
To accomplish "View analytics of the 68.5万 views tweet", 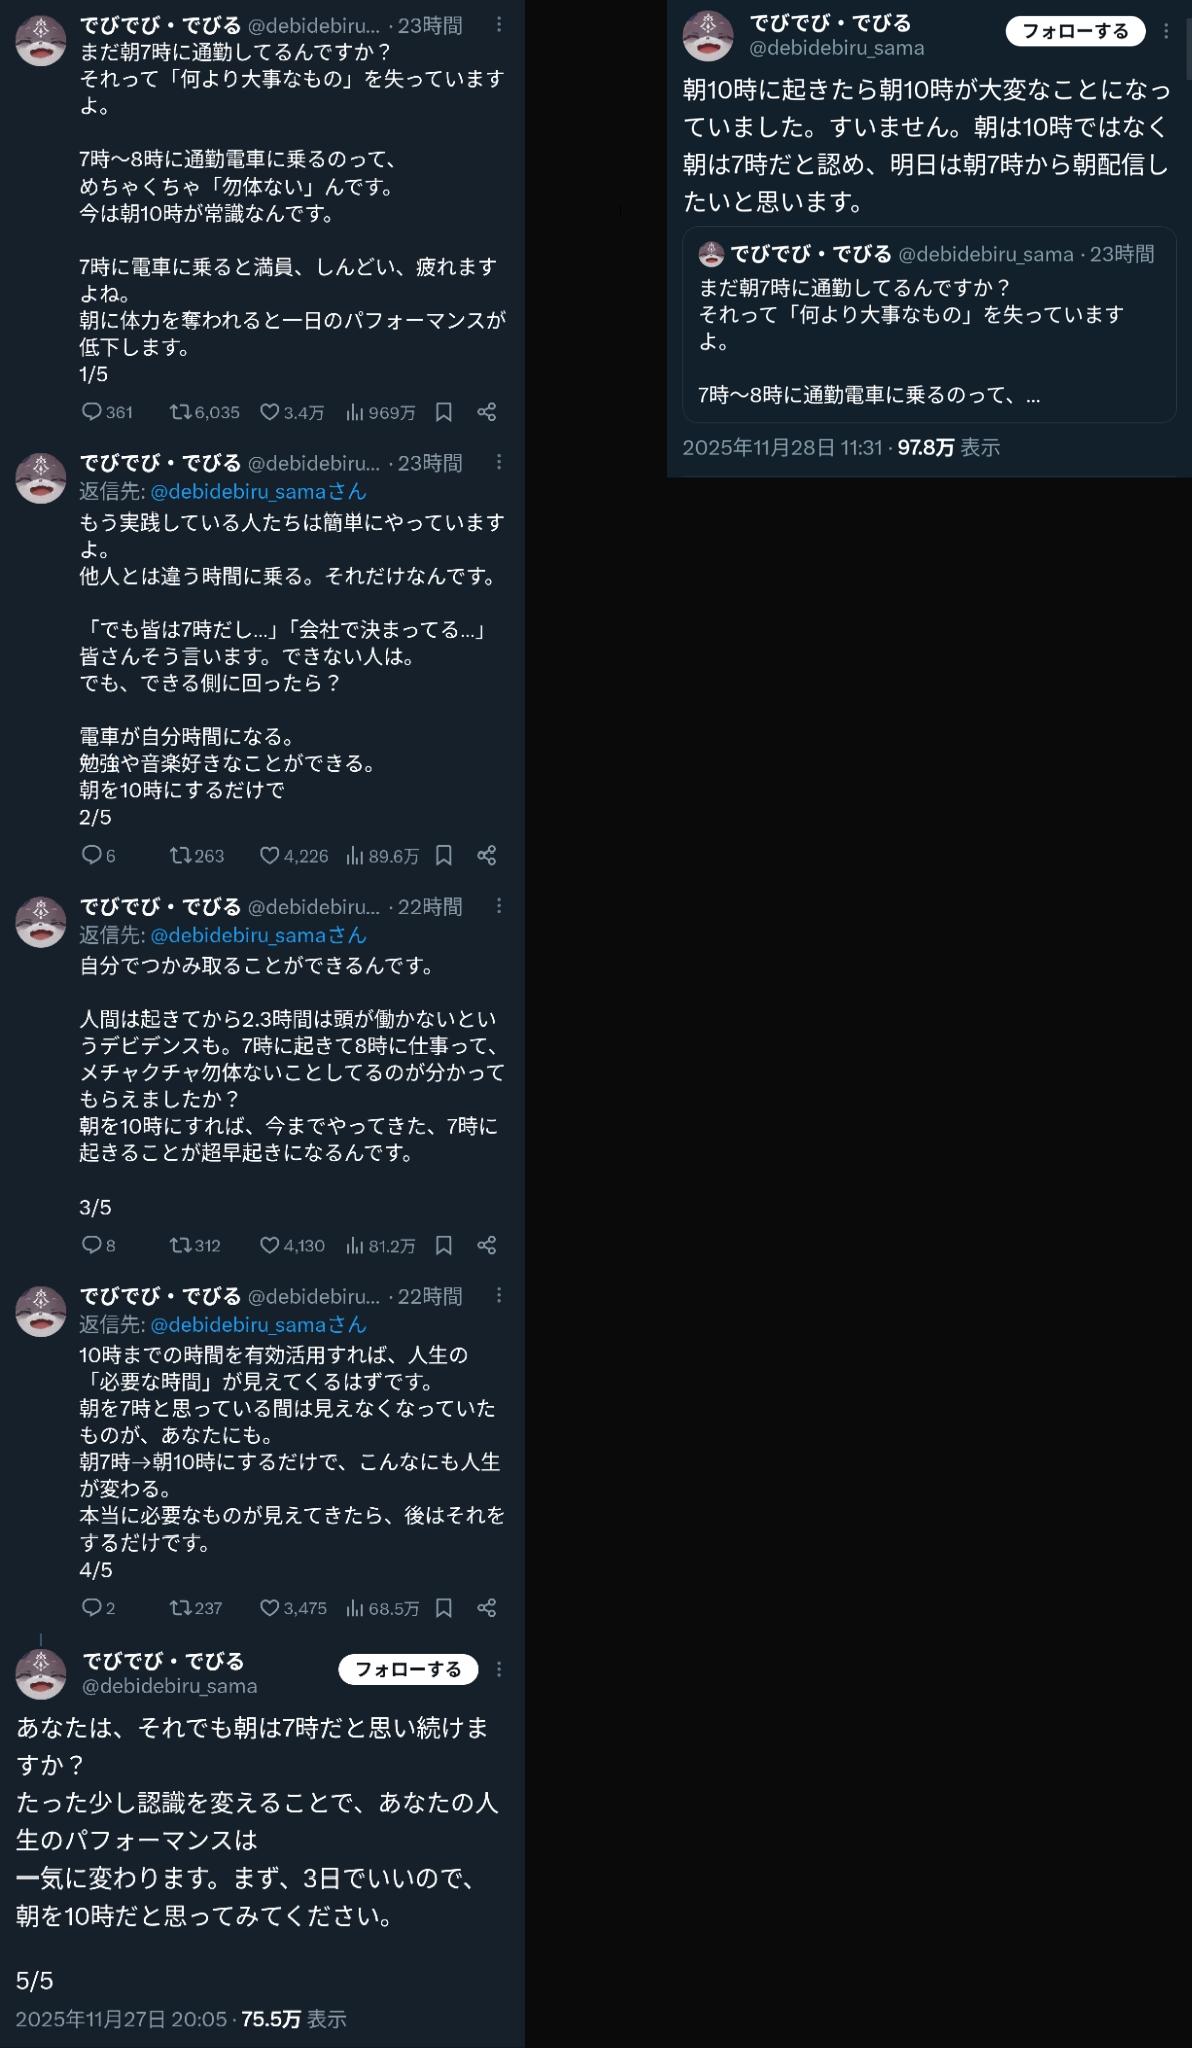I will tap(382, 1608).
